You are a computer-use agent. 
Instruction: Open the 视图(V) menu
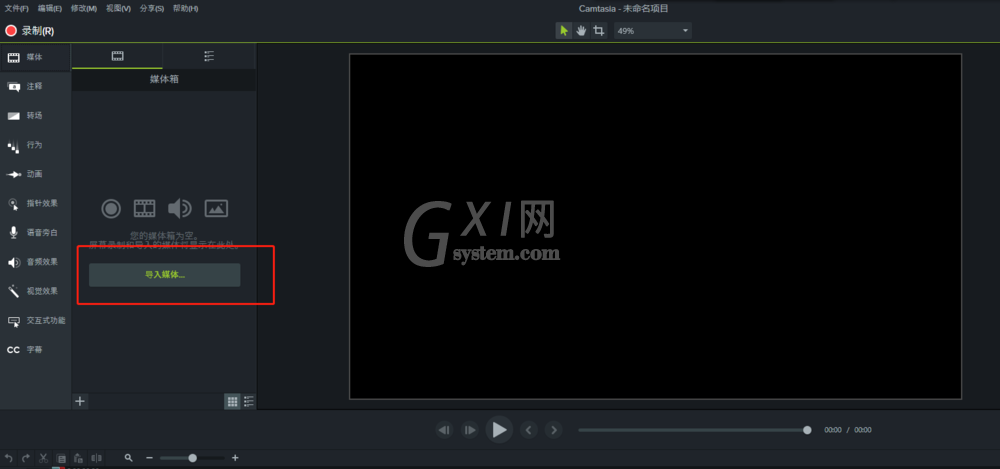[118, 9]
